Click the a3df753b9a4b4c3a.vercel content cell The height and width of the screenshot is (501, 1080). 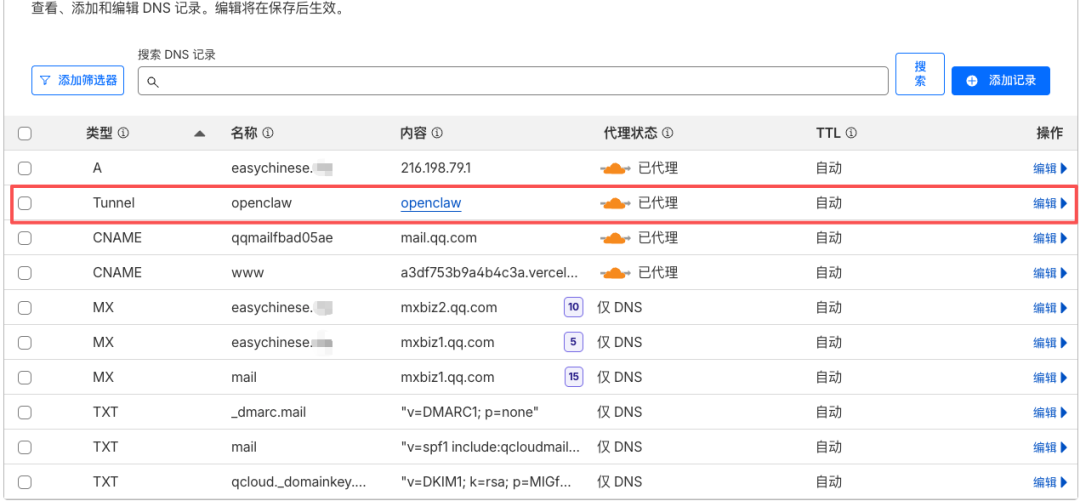coord(490,273)
